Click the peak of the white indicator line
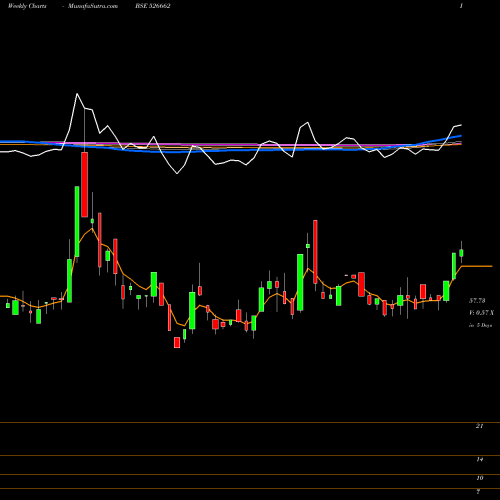This screenshot has width=500, height=500. coord(77,94)
